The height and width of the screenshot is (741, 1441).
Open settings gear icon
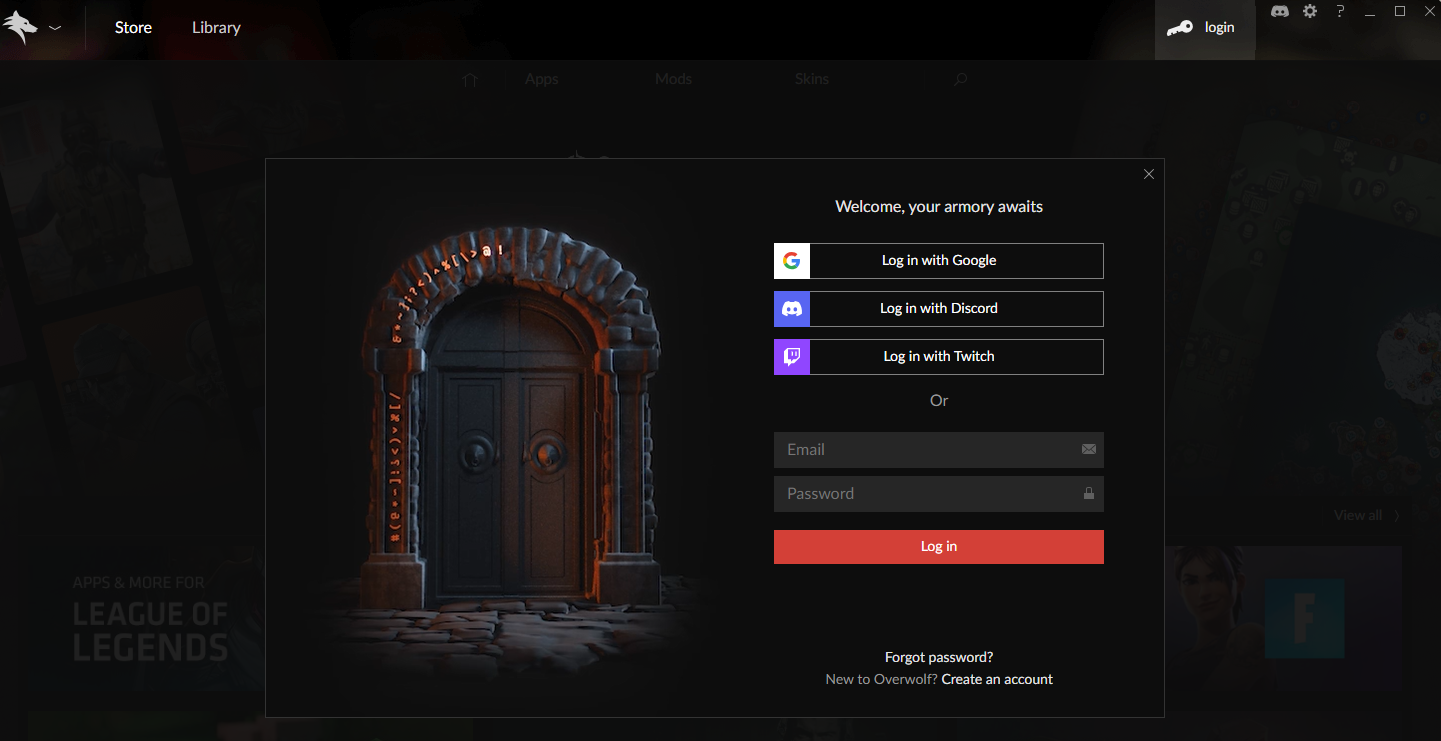1310,11
